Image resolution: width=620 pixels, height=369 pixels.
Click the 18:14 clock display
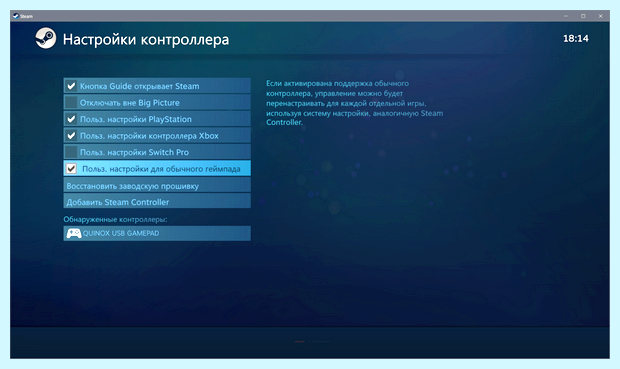point(575,38)
